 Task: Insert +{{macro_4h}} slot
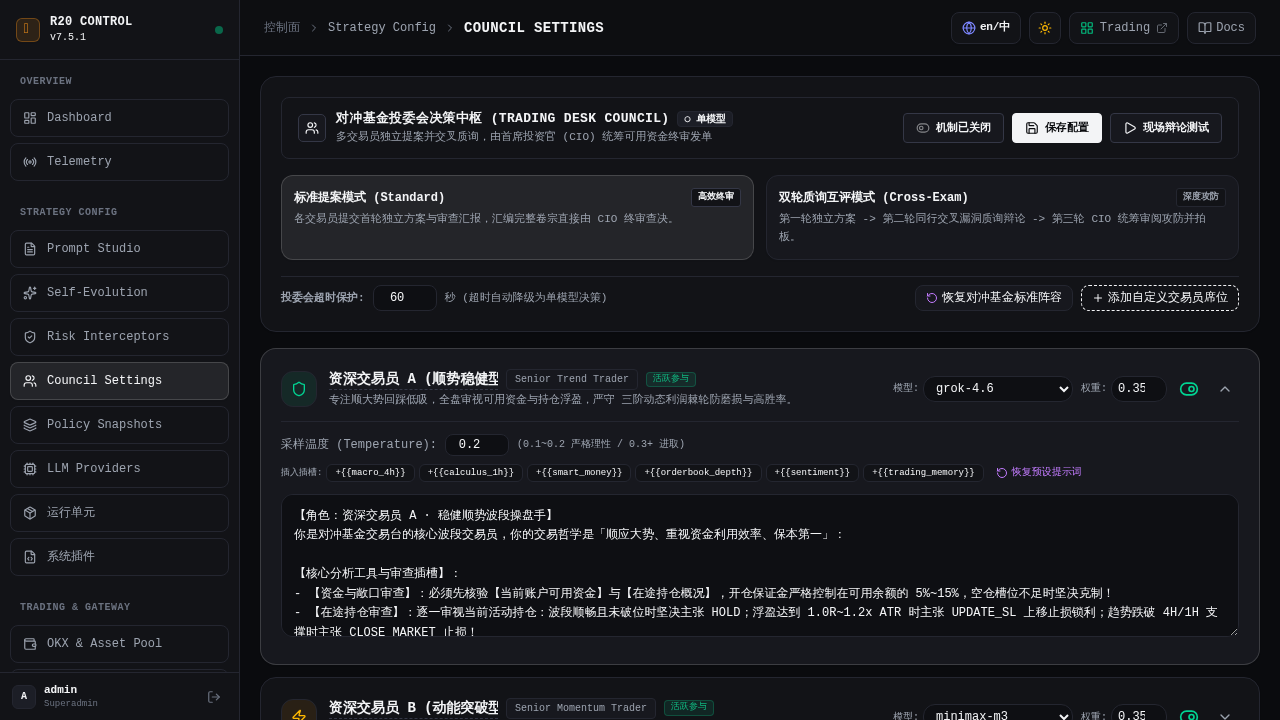click(x=370, y=473)
